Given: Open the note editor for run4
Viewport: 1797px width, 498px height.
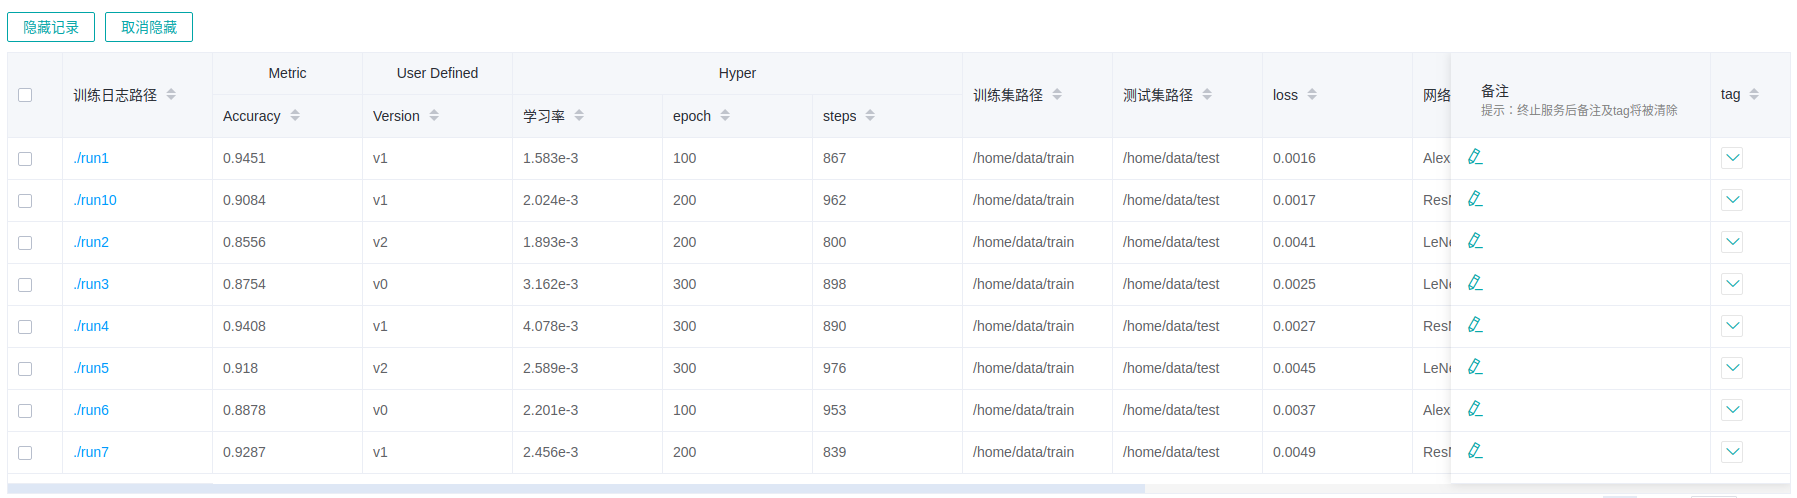Looking at the screenshot, I should coord(1474,325).
